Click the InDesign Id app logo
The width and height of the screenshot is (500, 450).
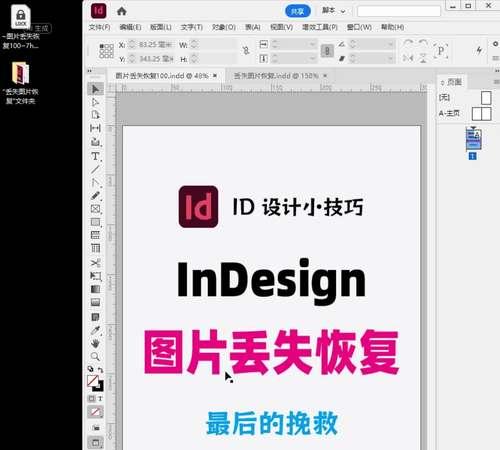99,11
